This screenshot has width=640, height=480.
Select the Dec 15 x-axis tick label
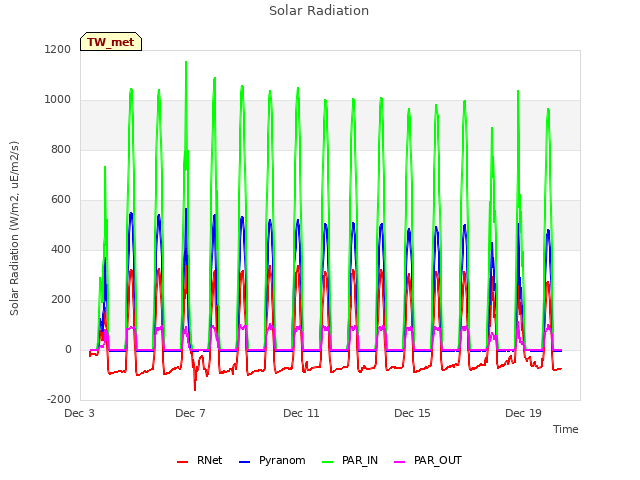(412, 413)
